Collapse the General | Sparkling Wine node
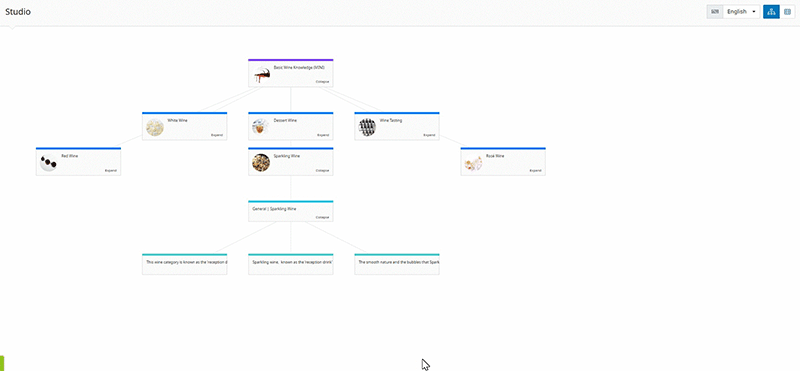This screenshot has width=800, height=371. click(x=322, y=217)
